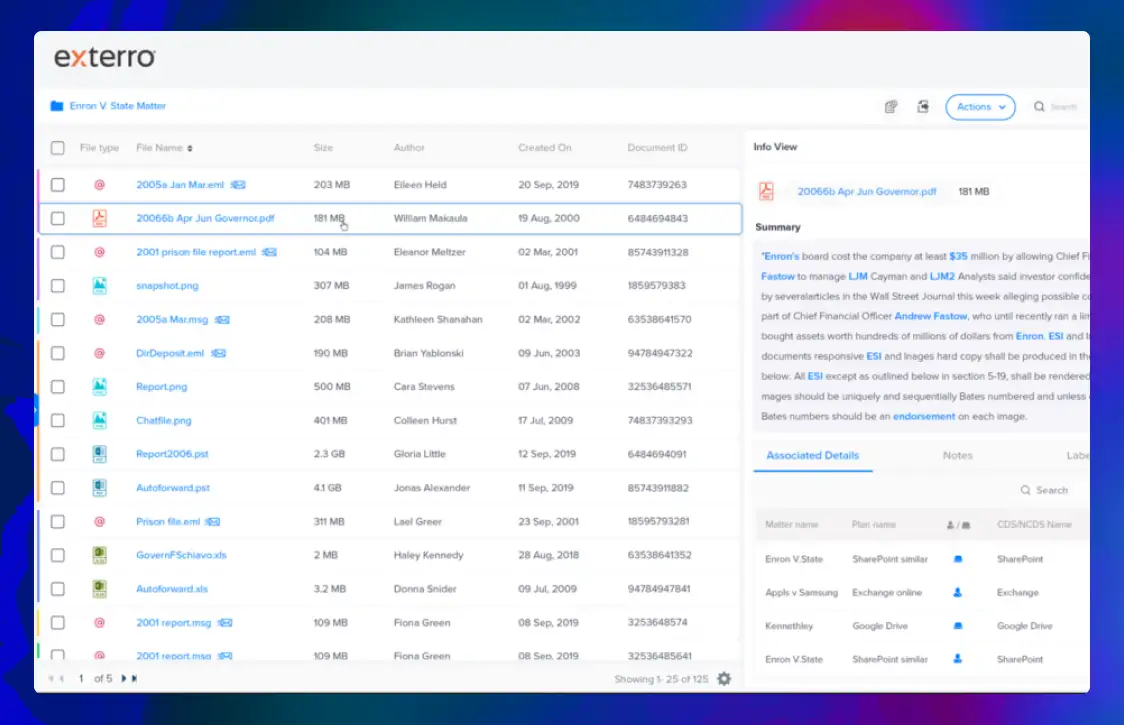Click the Andrew Fastow highlighted term in the summary
This screenshot has width=1124, height=725.
pyautogui.click(x=930, y=316)
